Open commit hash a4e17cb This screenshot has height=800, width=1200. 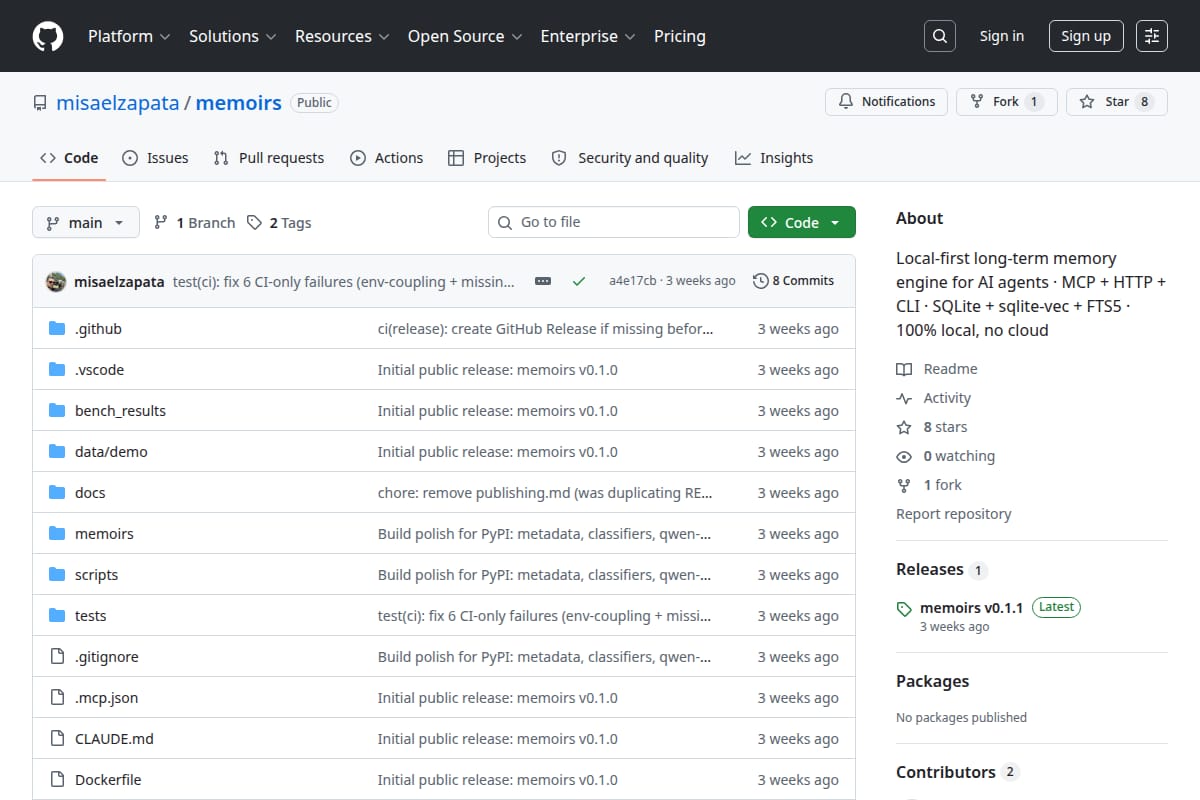click(x=632, y=281)
